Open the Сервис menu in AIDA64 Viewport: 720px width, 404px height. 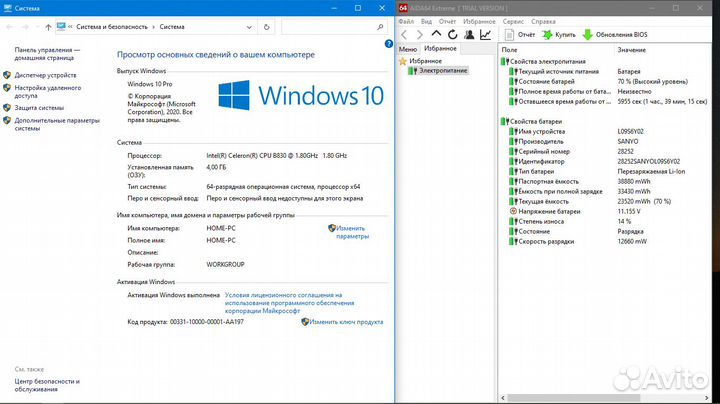click(512, 20)
